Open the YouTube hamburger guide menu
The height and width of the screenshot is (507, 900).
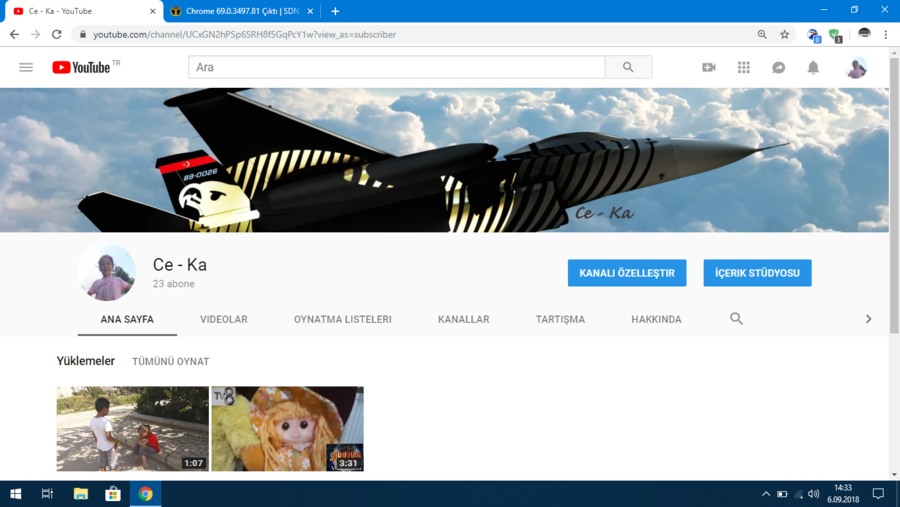[x=26, y=67]
